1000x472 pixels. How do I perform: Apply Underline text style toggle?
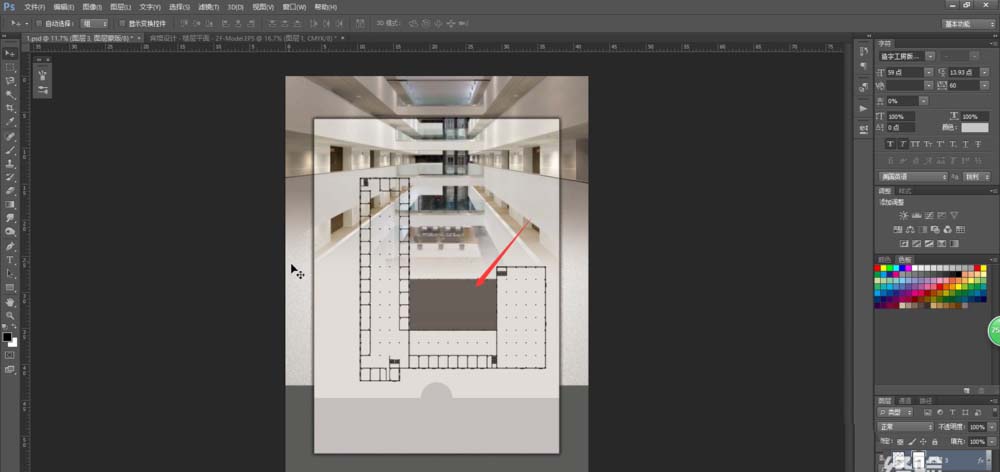pyautogui.click(x=965, y=145)
